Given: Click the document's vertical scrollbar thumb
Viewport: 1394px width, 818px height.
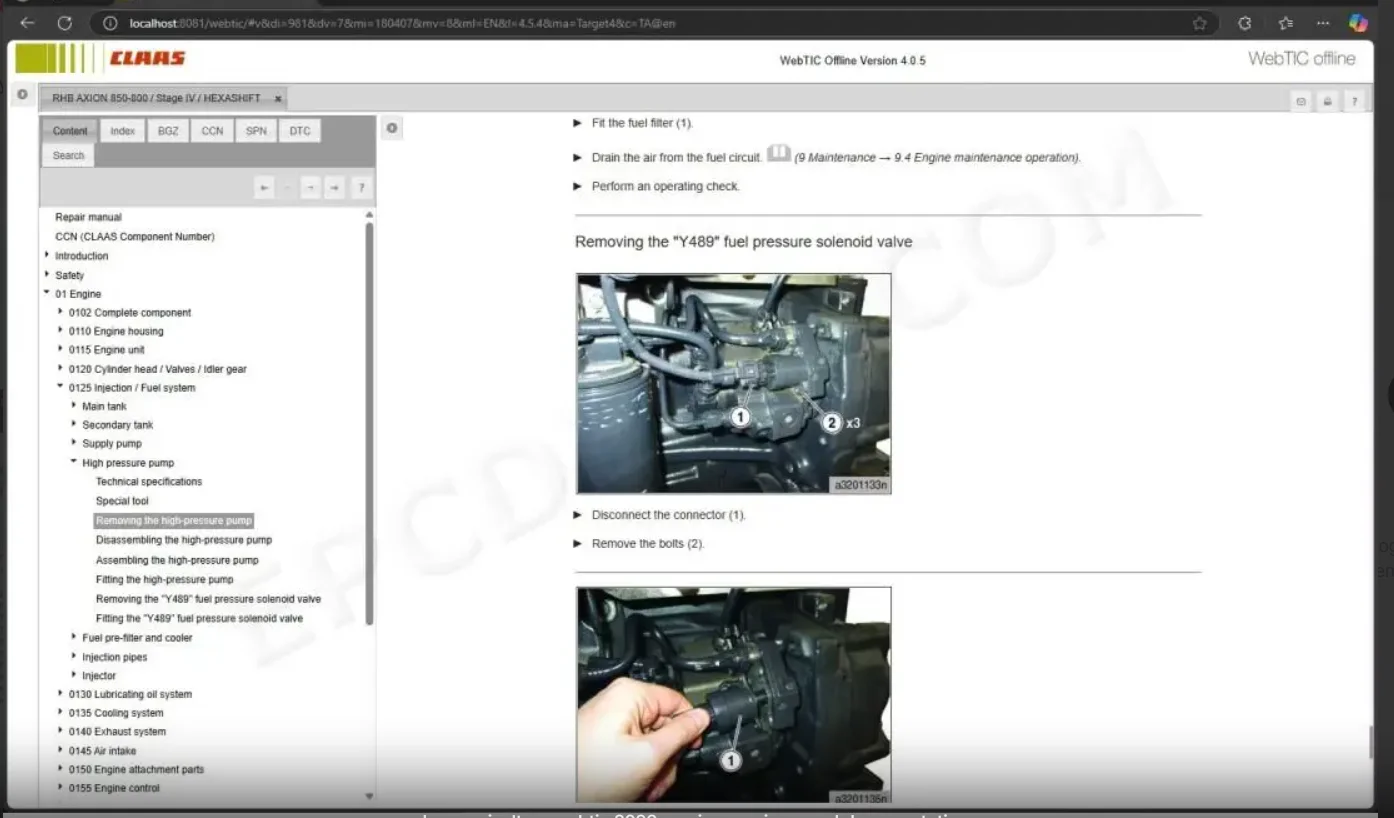Looking at the screenshot, I should pyautogui.click(x=1371, y=742).
